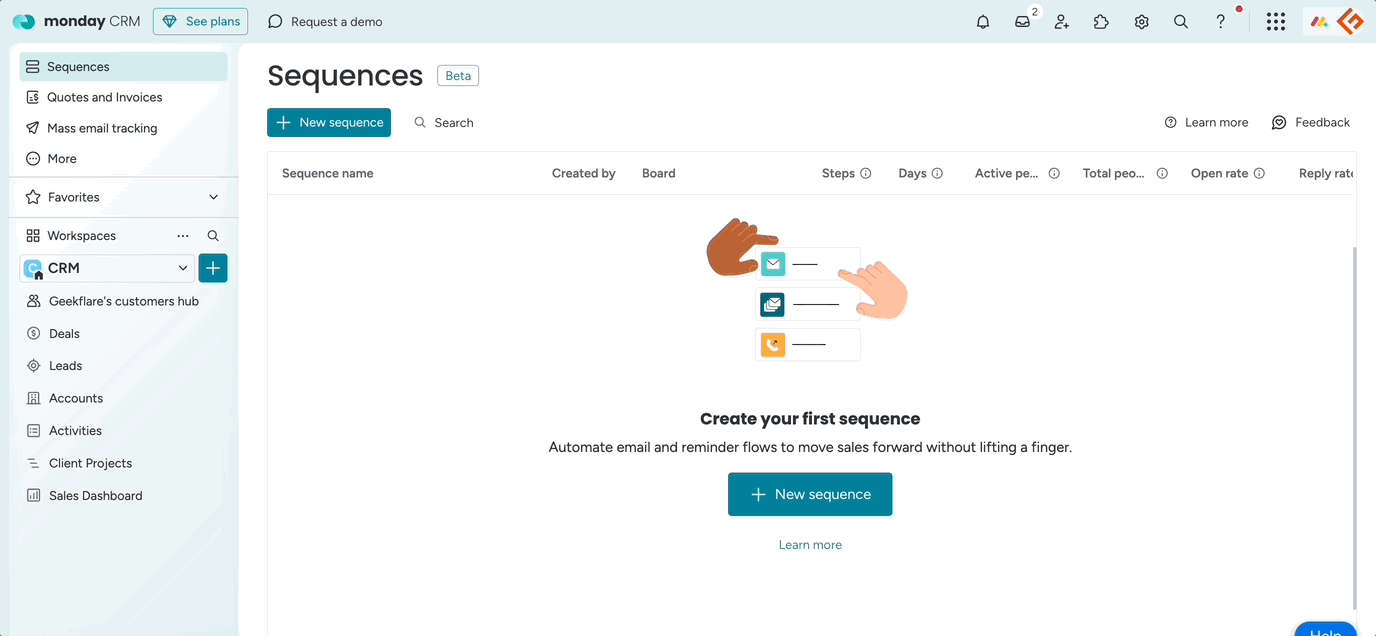Open the inbox with 2 badge
The width and height of the screenshot is (1376, 636).
pos(1022,21)
